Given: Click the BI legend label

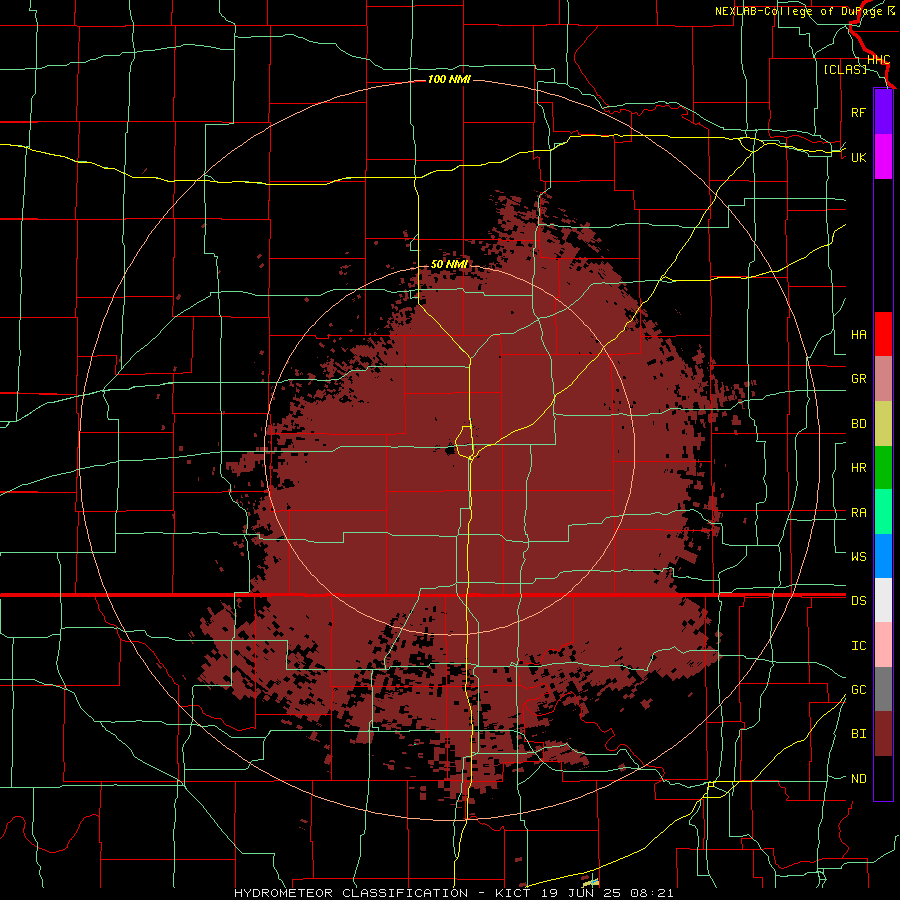Looking at the screenshot, I should point(858,734).
